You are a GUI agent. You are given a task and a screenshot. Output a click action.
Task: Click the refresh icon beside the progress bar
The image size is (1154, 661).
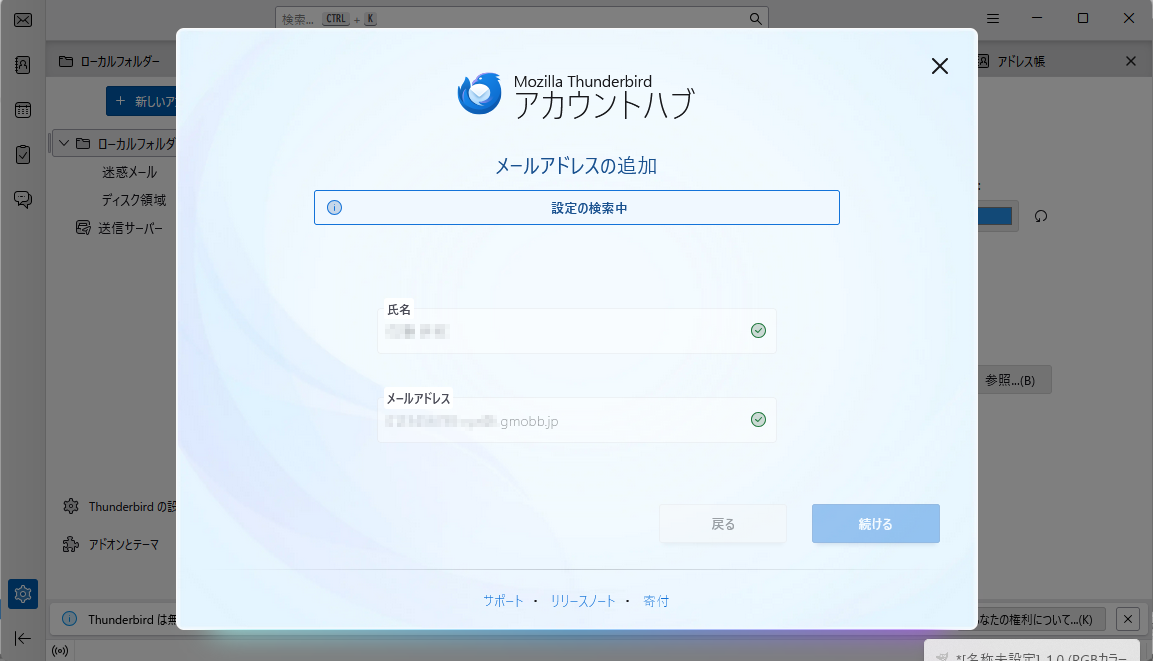tap(1041, 216)
